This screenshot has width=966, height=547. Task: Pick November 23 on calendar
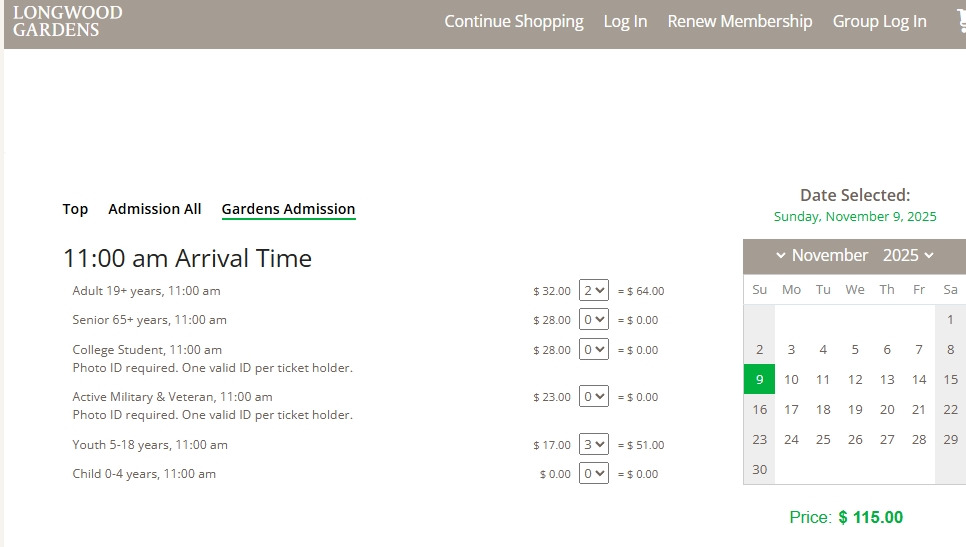coord(760,440)
